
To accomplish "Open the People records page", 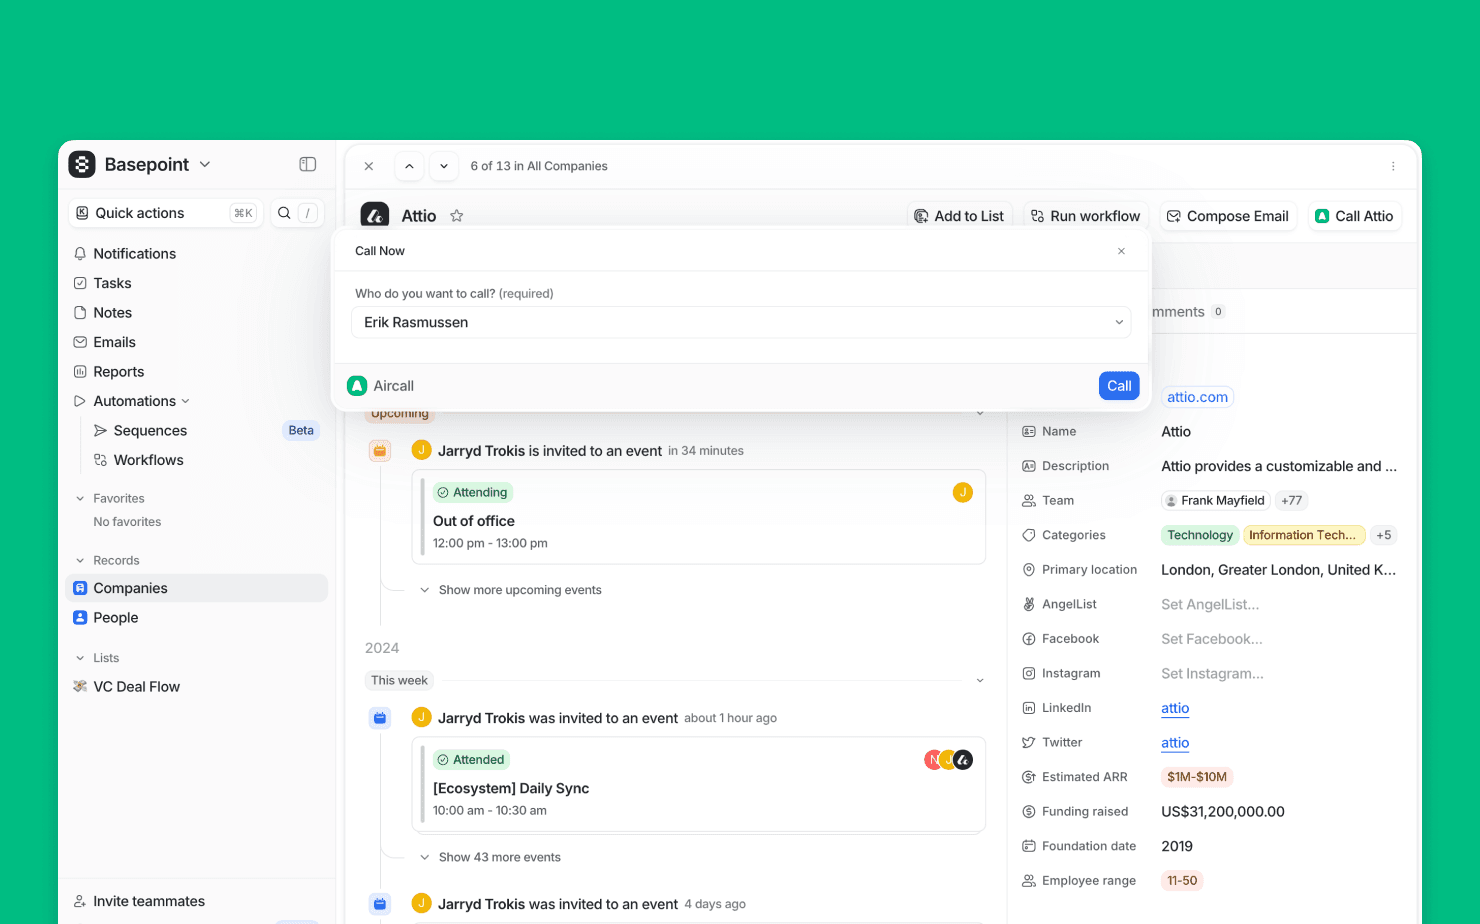I will [115, 618].
